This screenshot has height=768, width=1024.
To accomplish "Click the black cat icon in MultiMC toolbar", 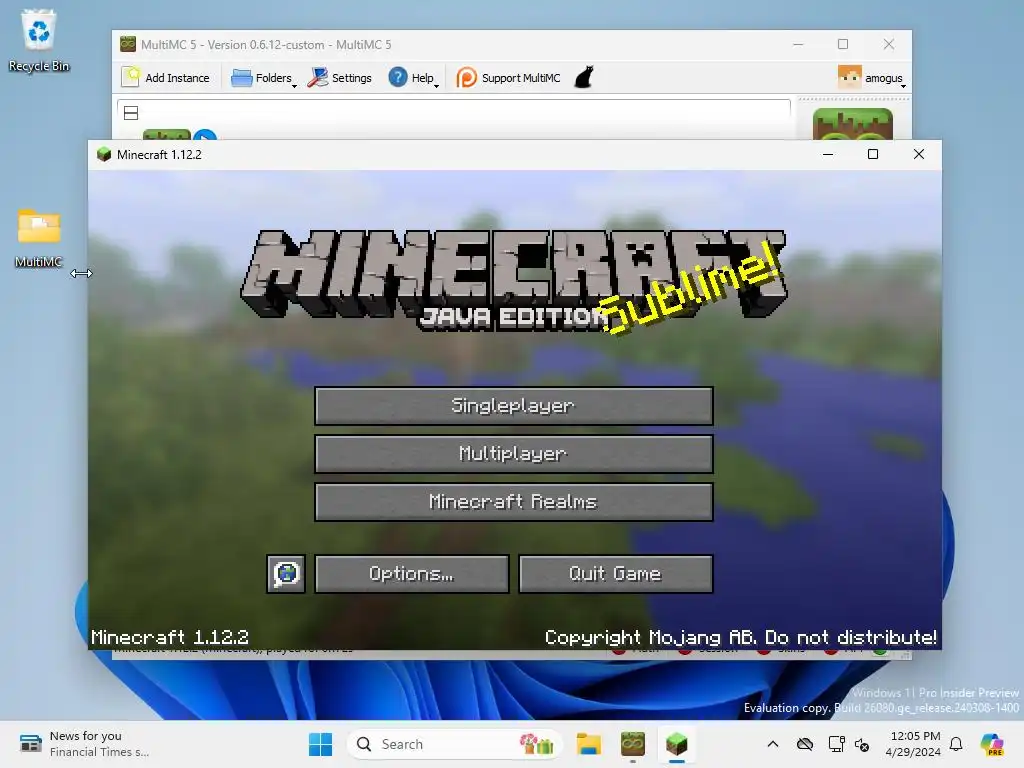I will pyautogui.click(x=584, y=77).
